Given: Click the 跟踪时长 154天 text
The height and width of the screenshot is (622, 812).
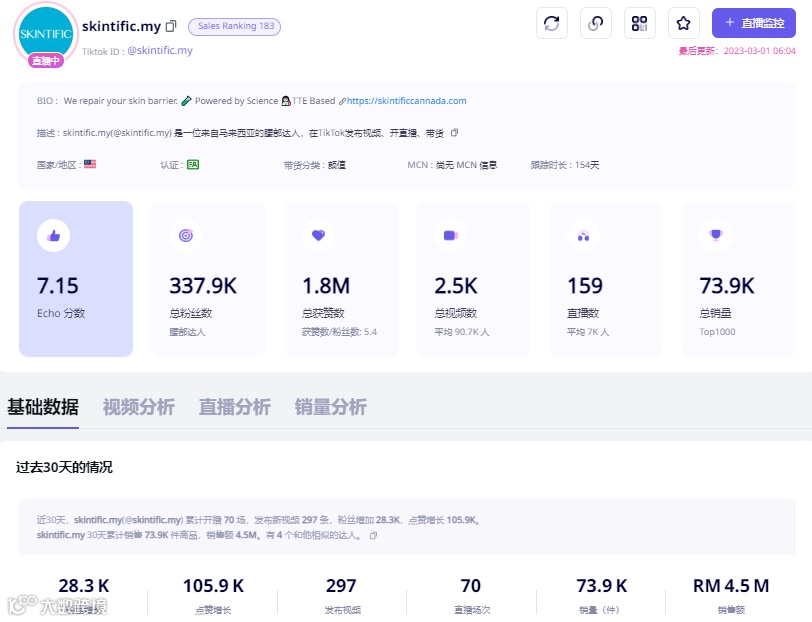Looking at the screenshot, I should [x=564, y=165].
